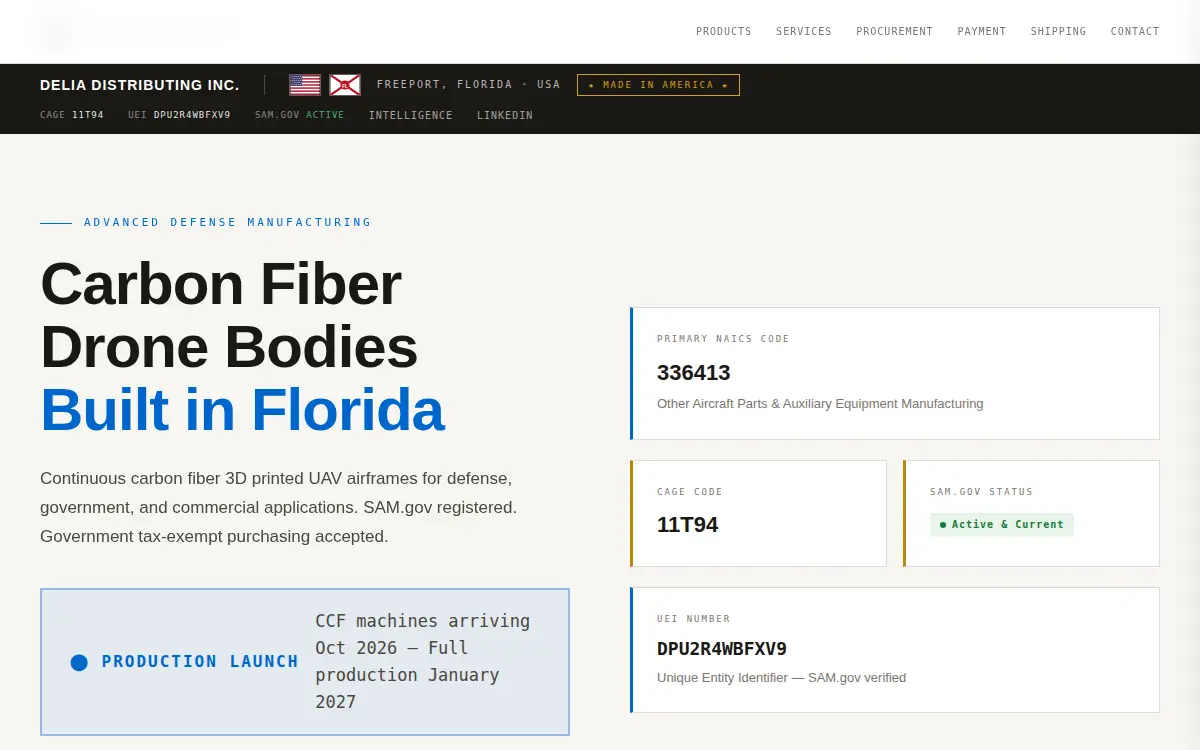
Task: Click Unique Entity Identifier SAM.gov verified text
Action: coord(781,678)
